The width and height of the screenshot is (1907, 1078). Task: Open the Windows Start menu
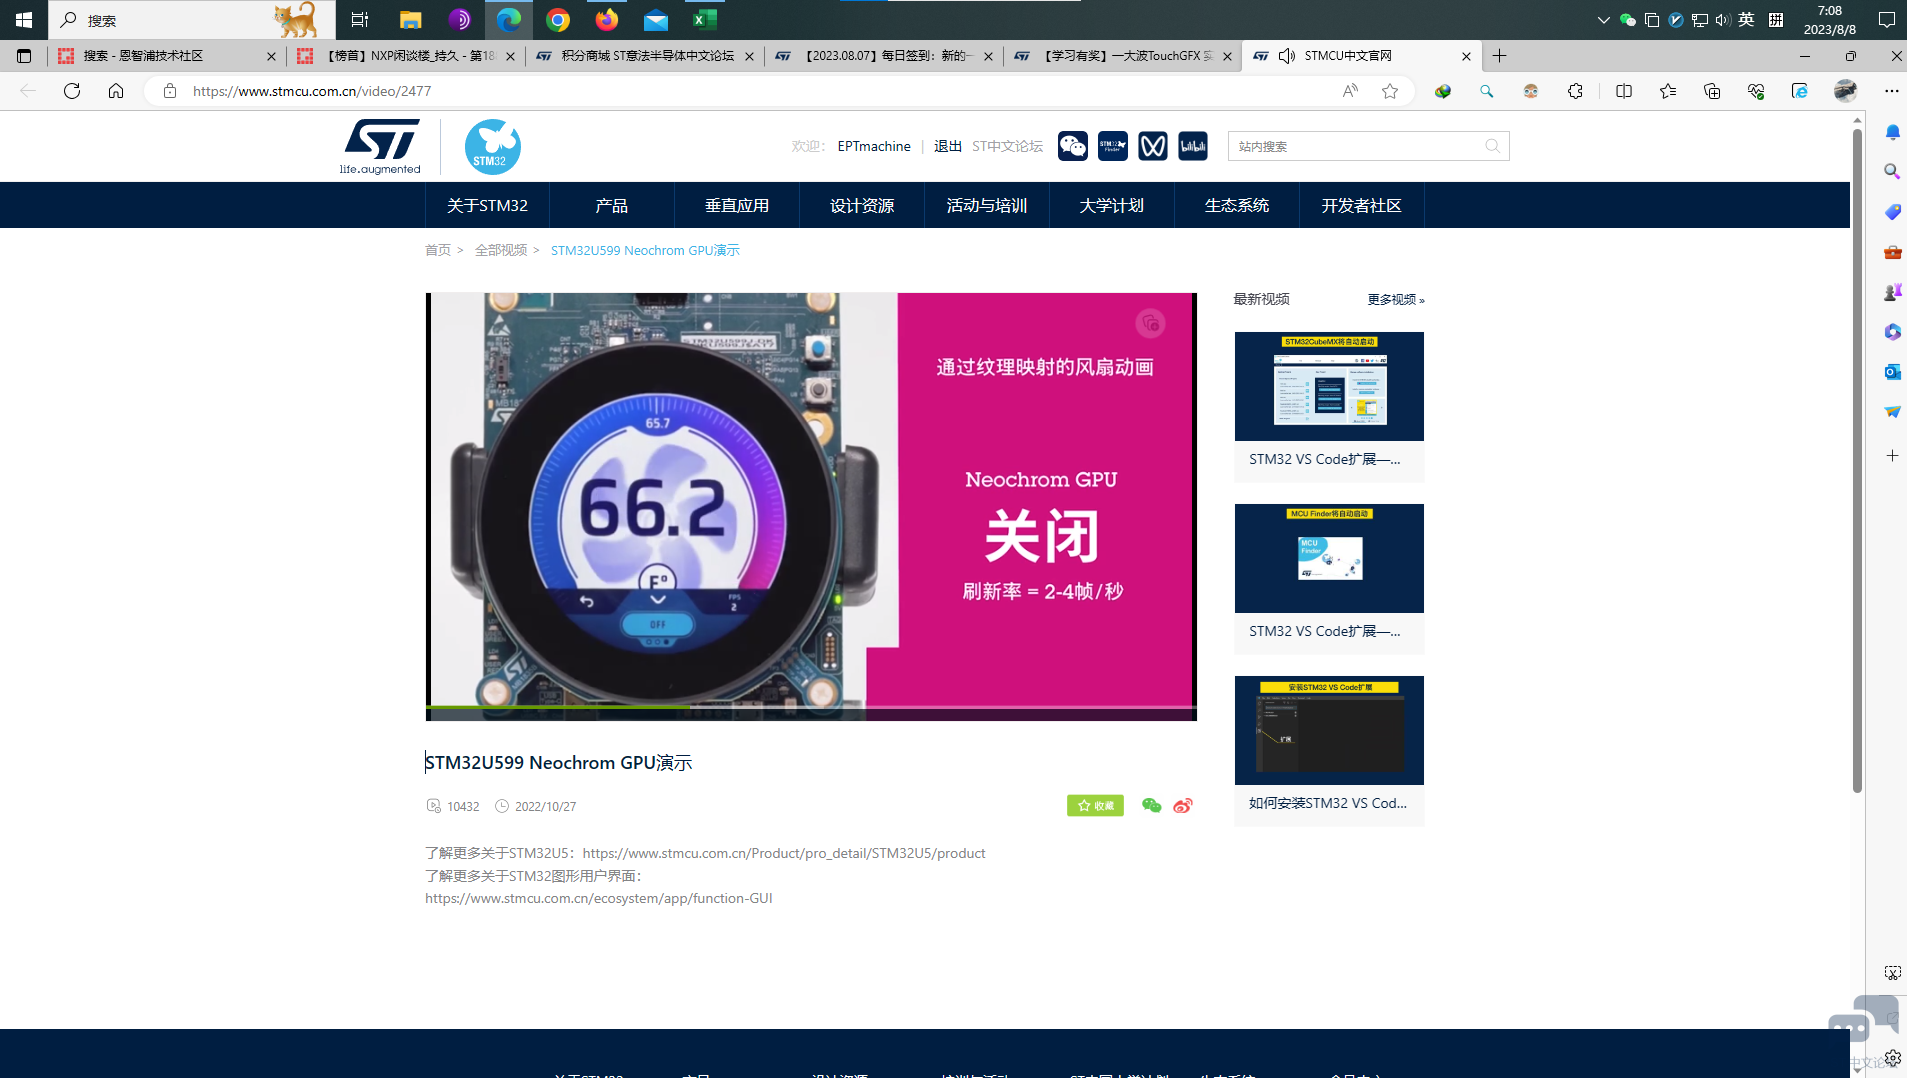[x=24, y=20]
